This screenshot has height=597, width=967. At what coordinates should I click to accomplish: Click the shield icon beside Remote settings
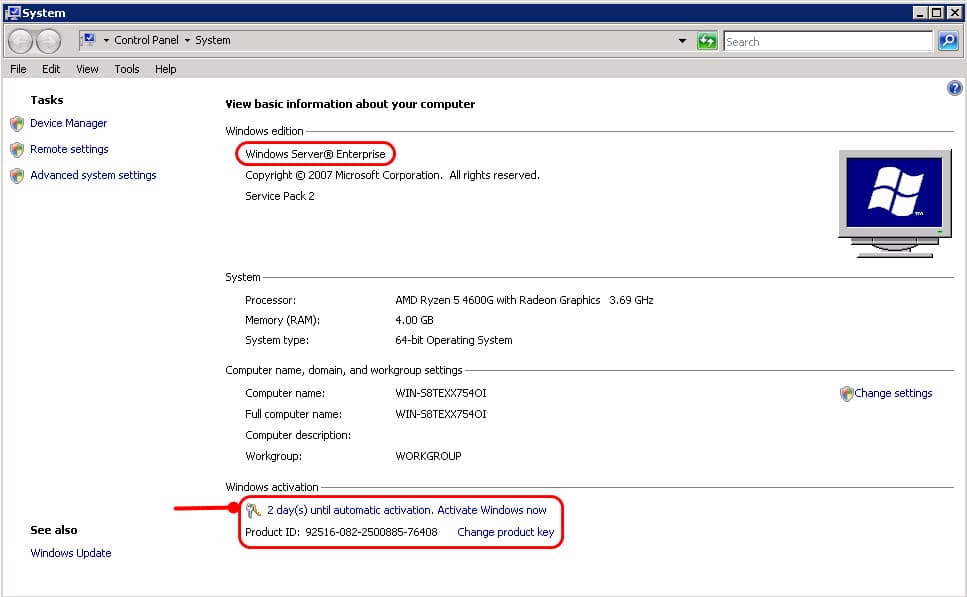(x=17, y=150)
